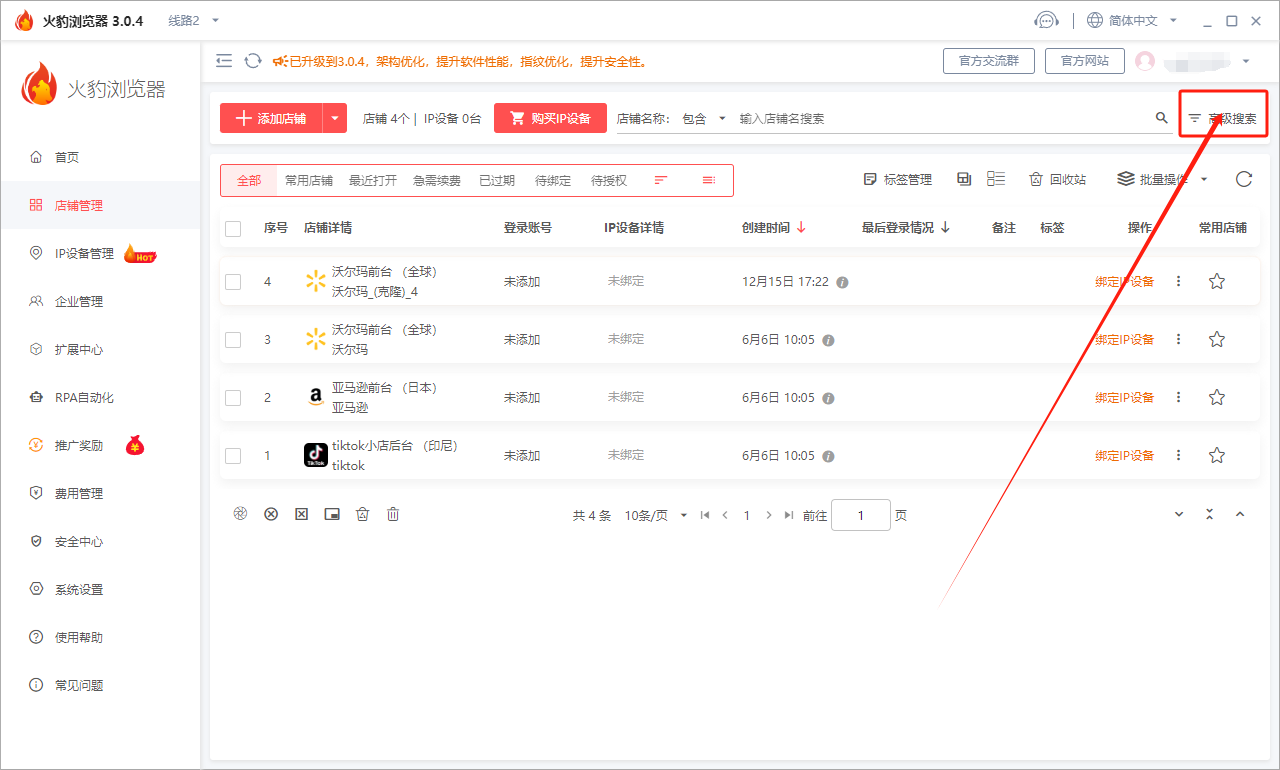
Task: Open the customer service headset icon
Action: click(1046, 20)
